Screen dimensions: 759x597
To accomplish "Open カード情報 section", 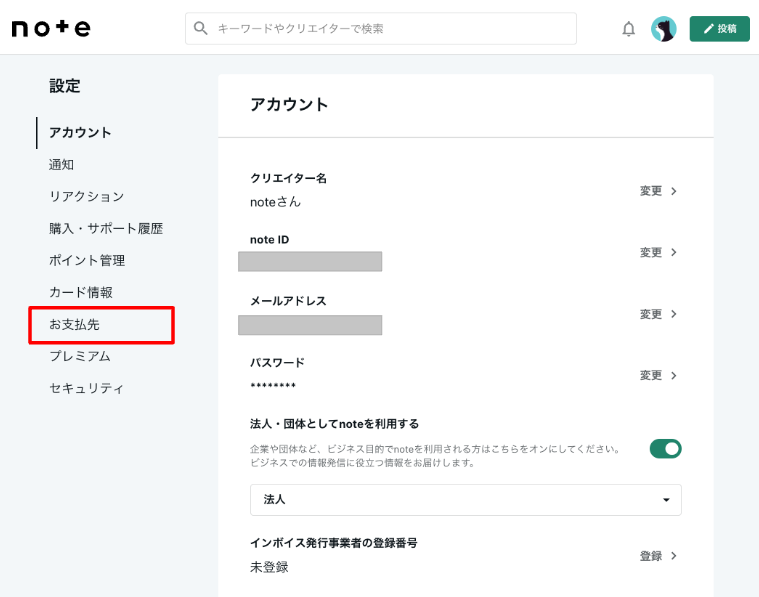I will tap(81, 292).
